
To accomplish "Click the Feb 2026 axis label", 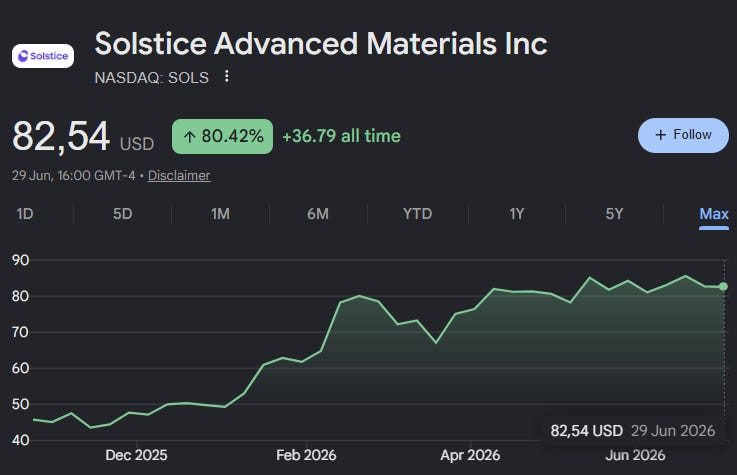I will pyautogui.click(x=306, y=455).
